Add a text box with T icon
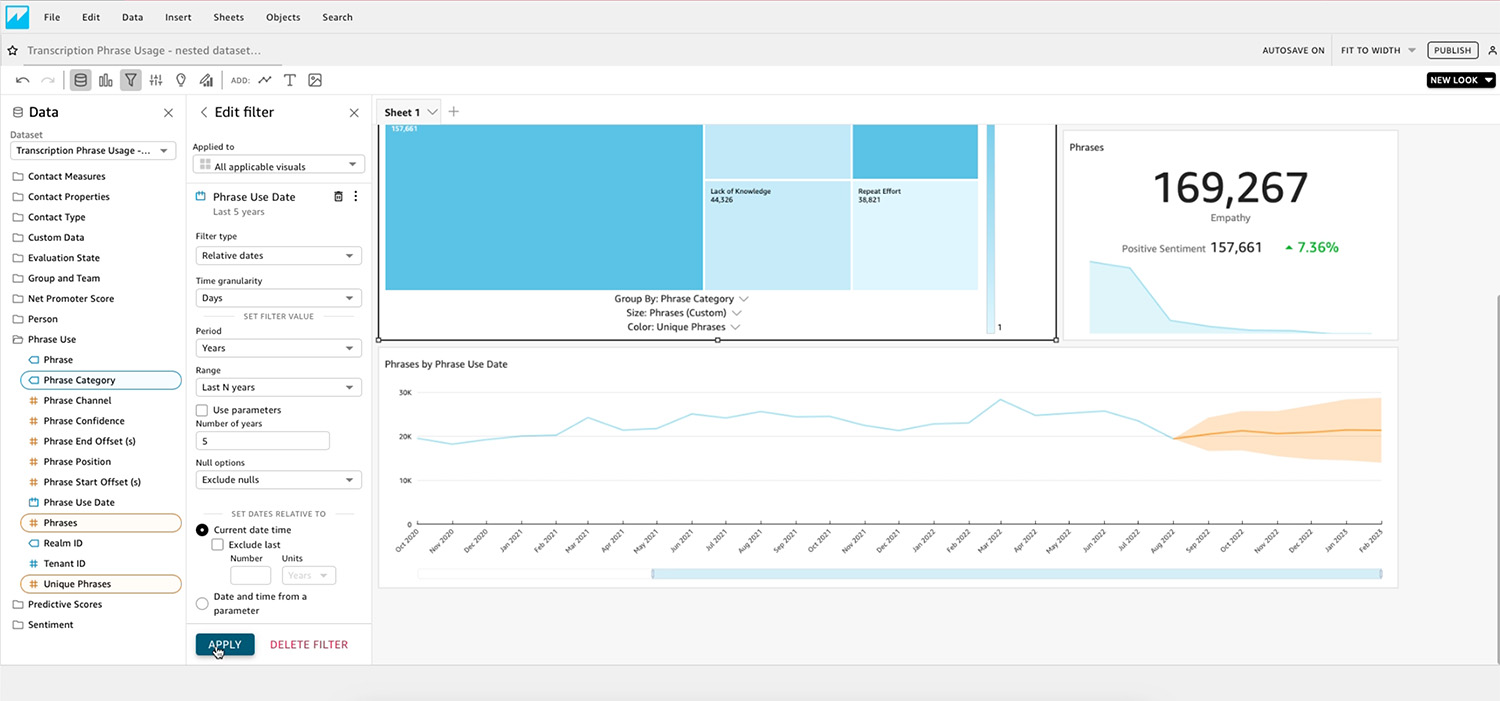The height and width of the screenshot is (701, 1500). click(290, 80)
